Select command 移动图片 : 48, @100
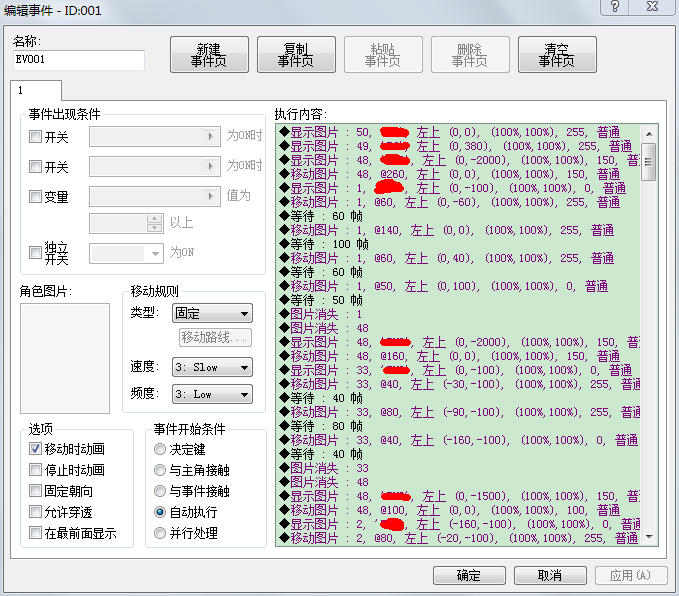The height and width of the screenshot is (596, 679). (450, 510)
